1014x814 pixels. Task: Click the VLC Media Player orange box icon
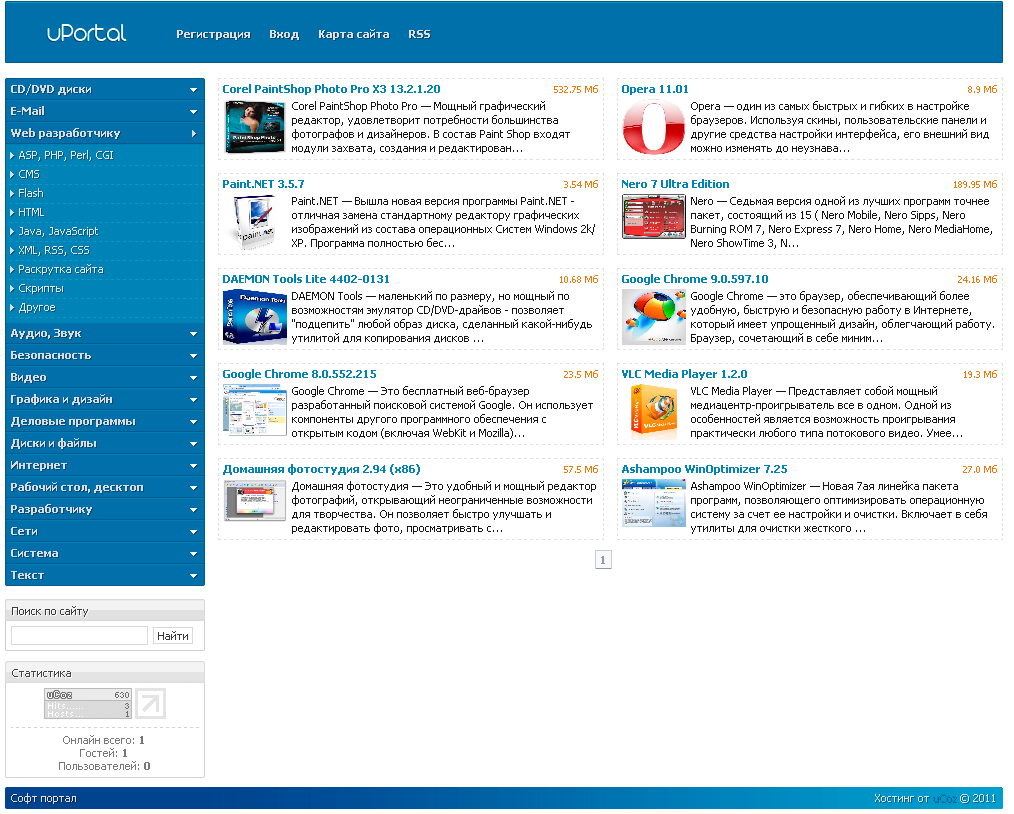pyautogui.click(x=652, y=412)
